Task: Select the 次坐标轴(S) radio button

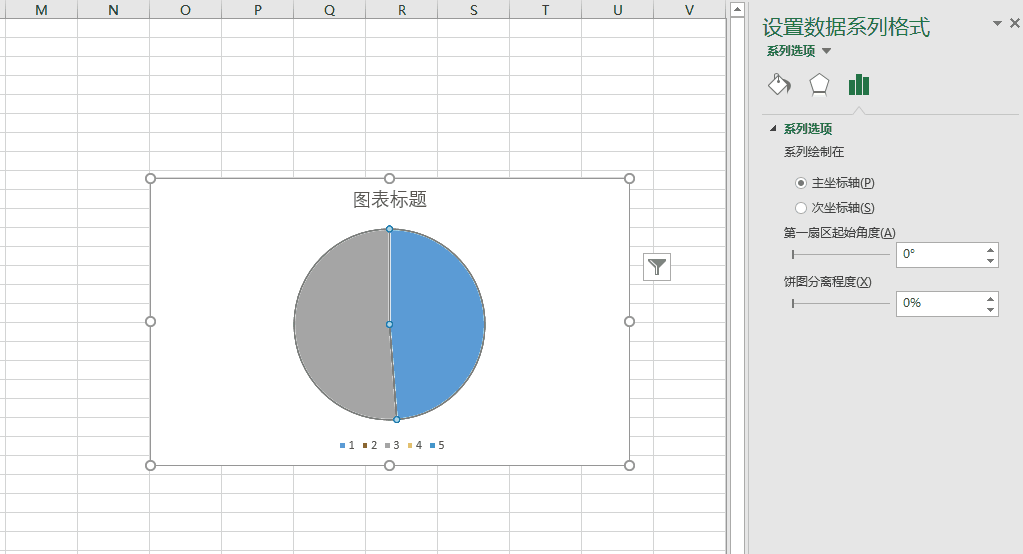Action: point(801,208)
